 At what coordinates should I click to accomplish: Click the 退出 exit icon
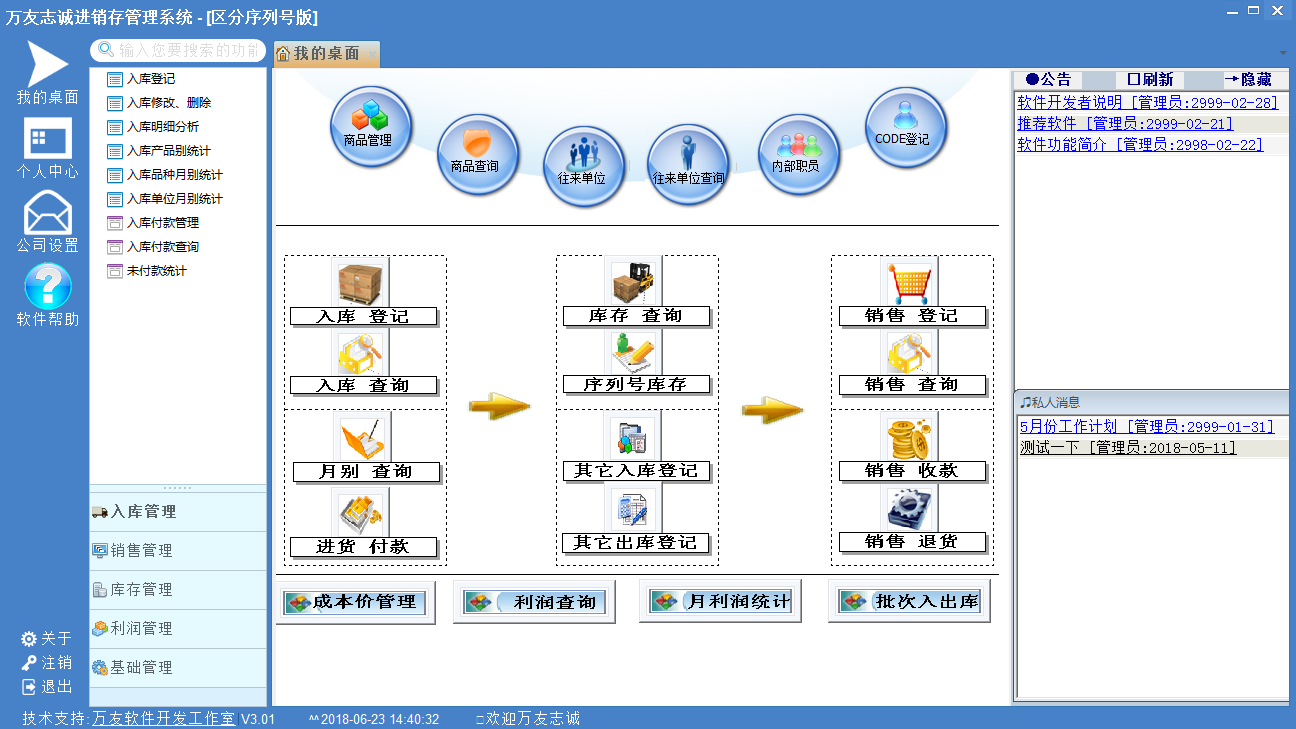click(29, 687)
